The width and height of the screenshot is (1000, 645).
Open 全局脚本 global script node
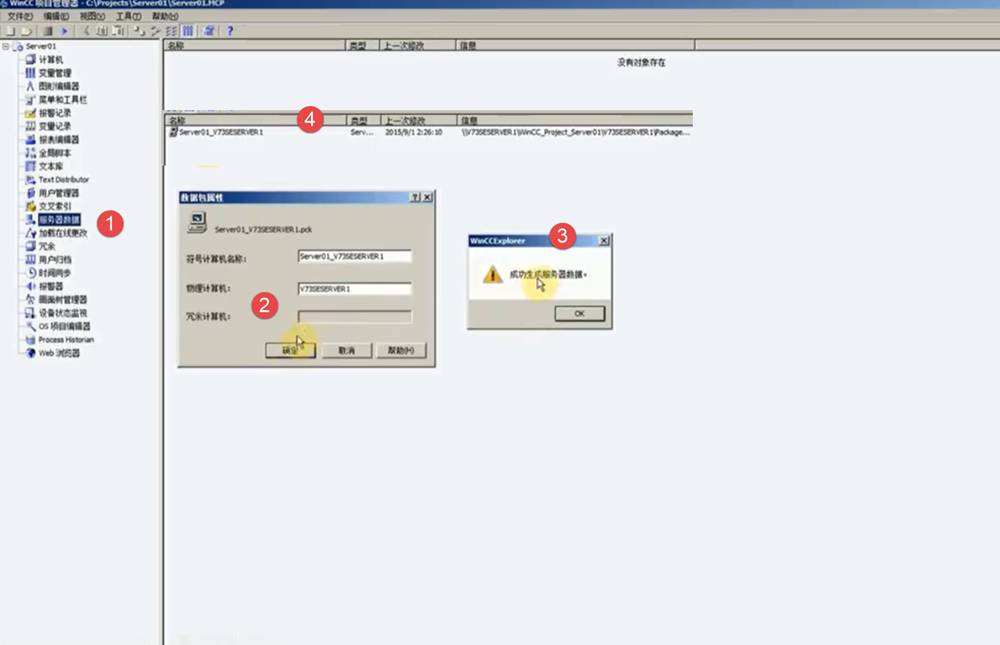[x=54, y=153]
